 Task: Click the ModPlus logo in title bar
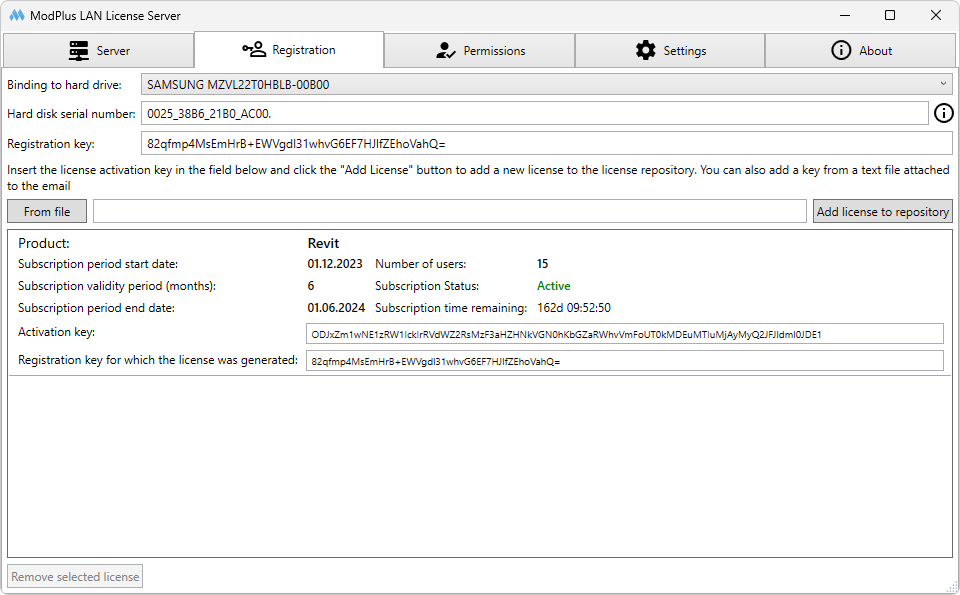(17, 16)
